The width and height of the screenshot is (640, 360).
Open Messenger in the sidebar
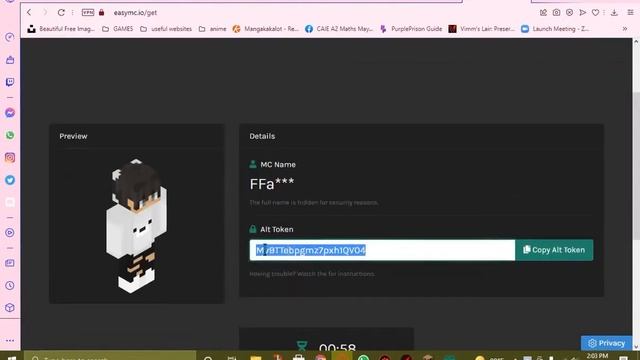(x=10, y=113)
